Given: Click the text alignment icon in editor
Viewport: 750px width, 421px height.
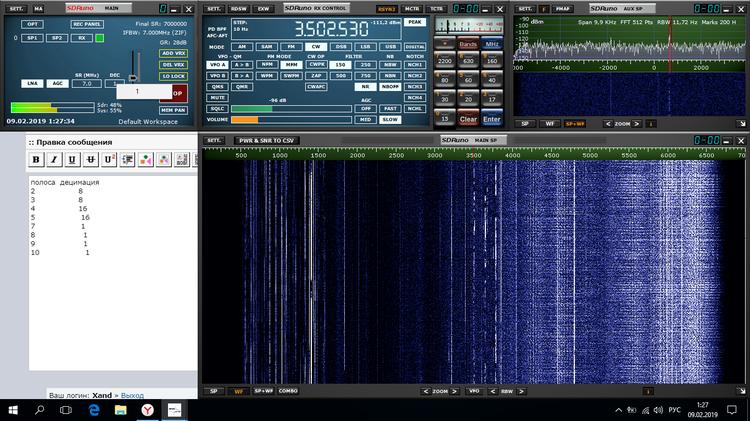Looking at the screenshot, I should 127,160.
